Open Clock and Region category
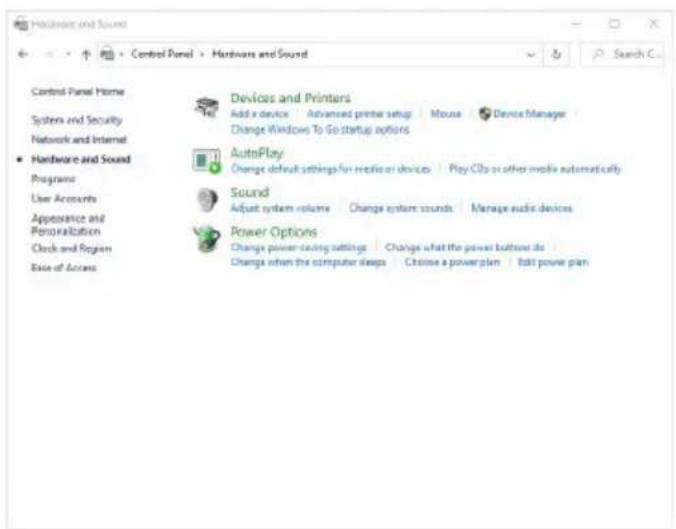This screenshot has width=676, height=529. coord(71,248)
